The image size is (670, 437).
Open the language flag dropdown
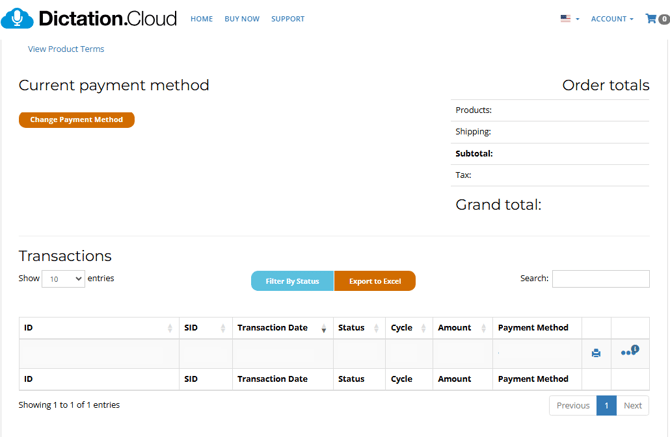[569, 19]
